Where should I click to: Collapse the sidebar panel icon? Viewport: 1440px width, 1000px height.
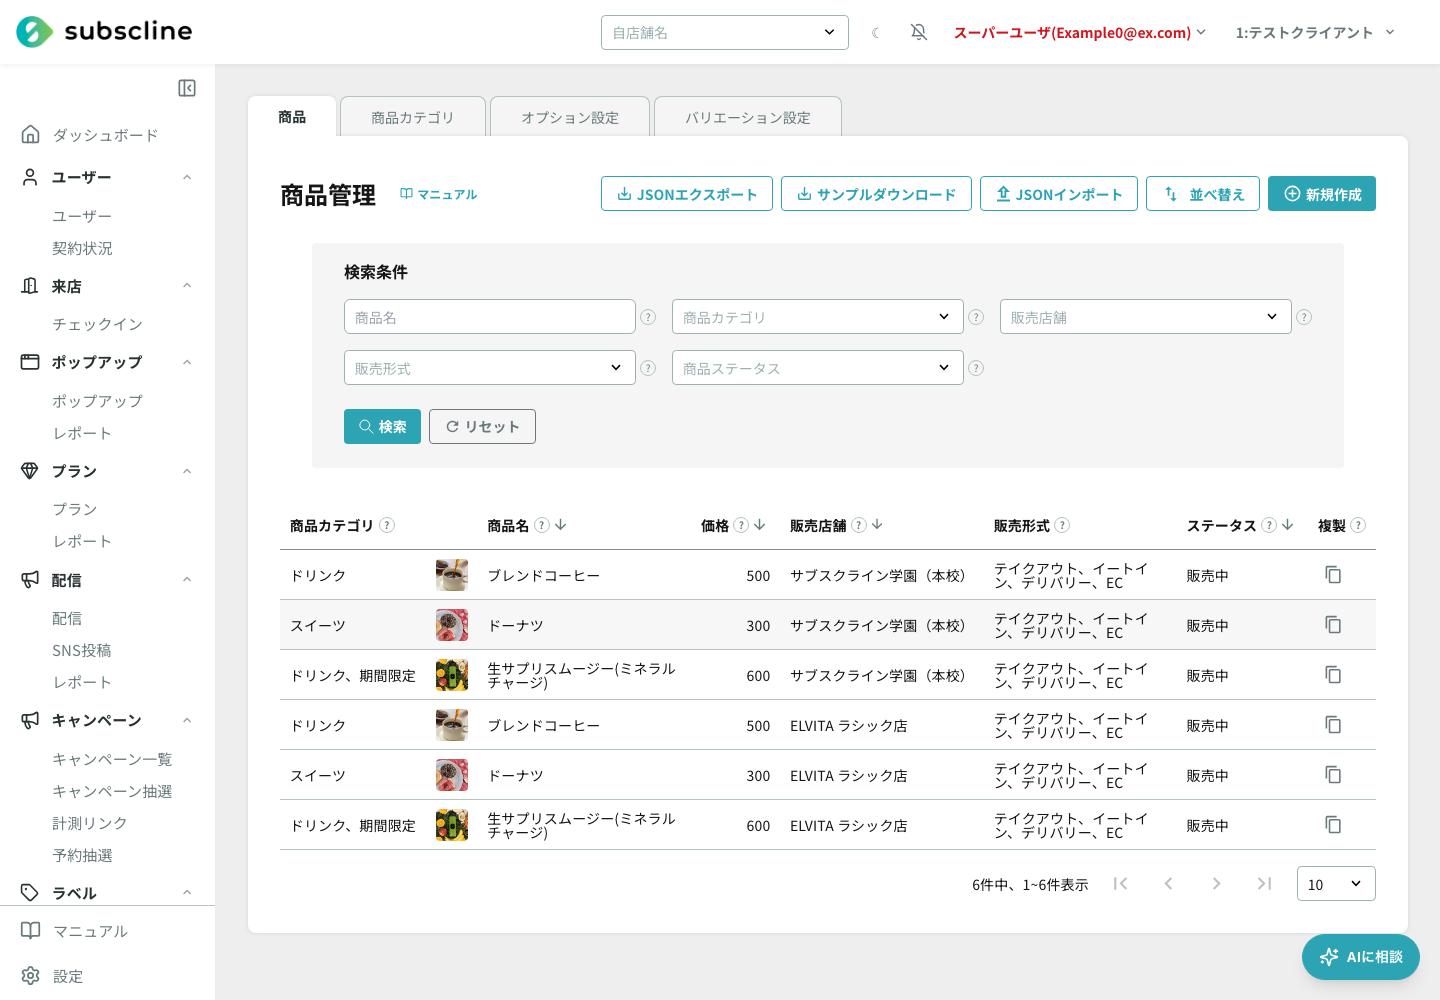[187, 88]
